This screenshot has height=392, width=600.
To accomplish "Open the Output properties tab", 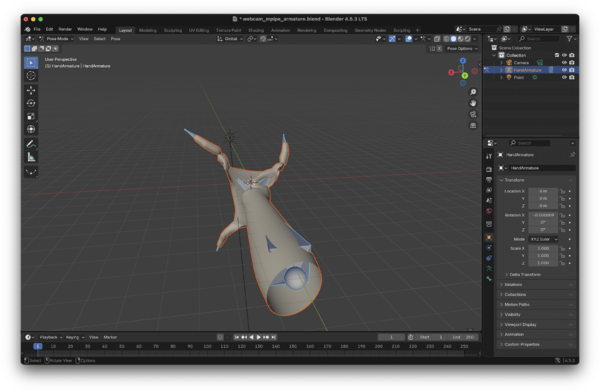I will click(x=489, y=180).
